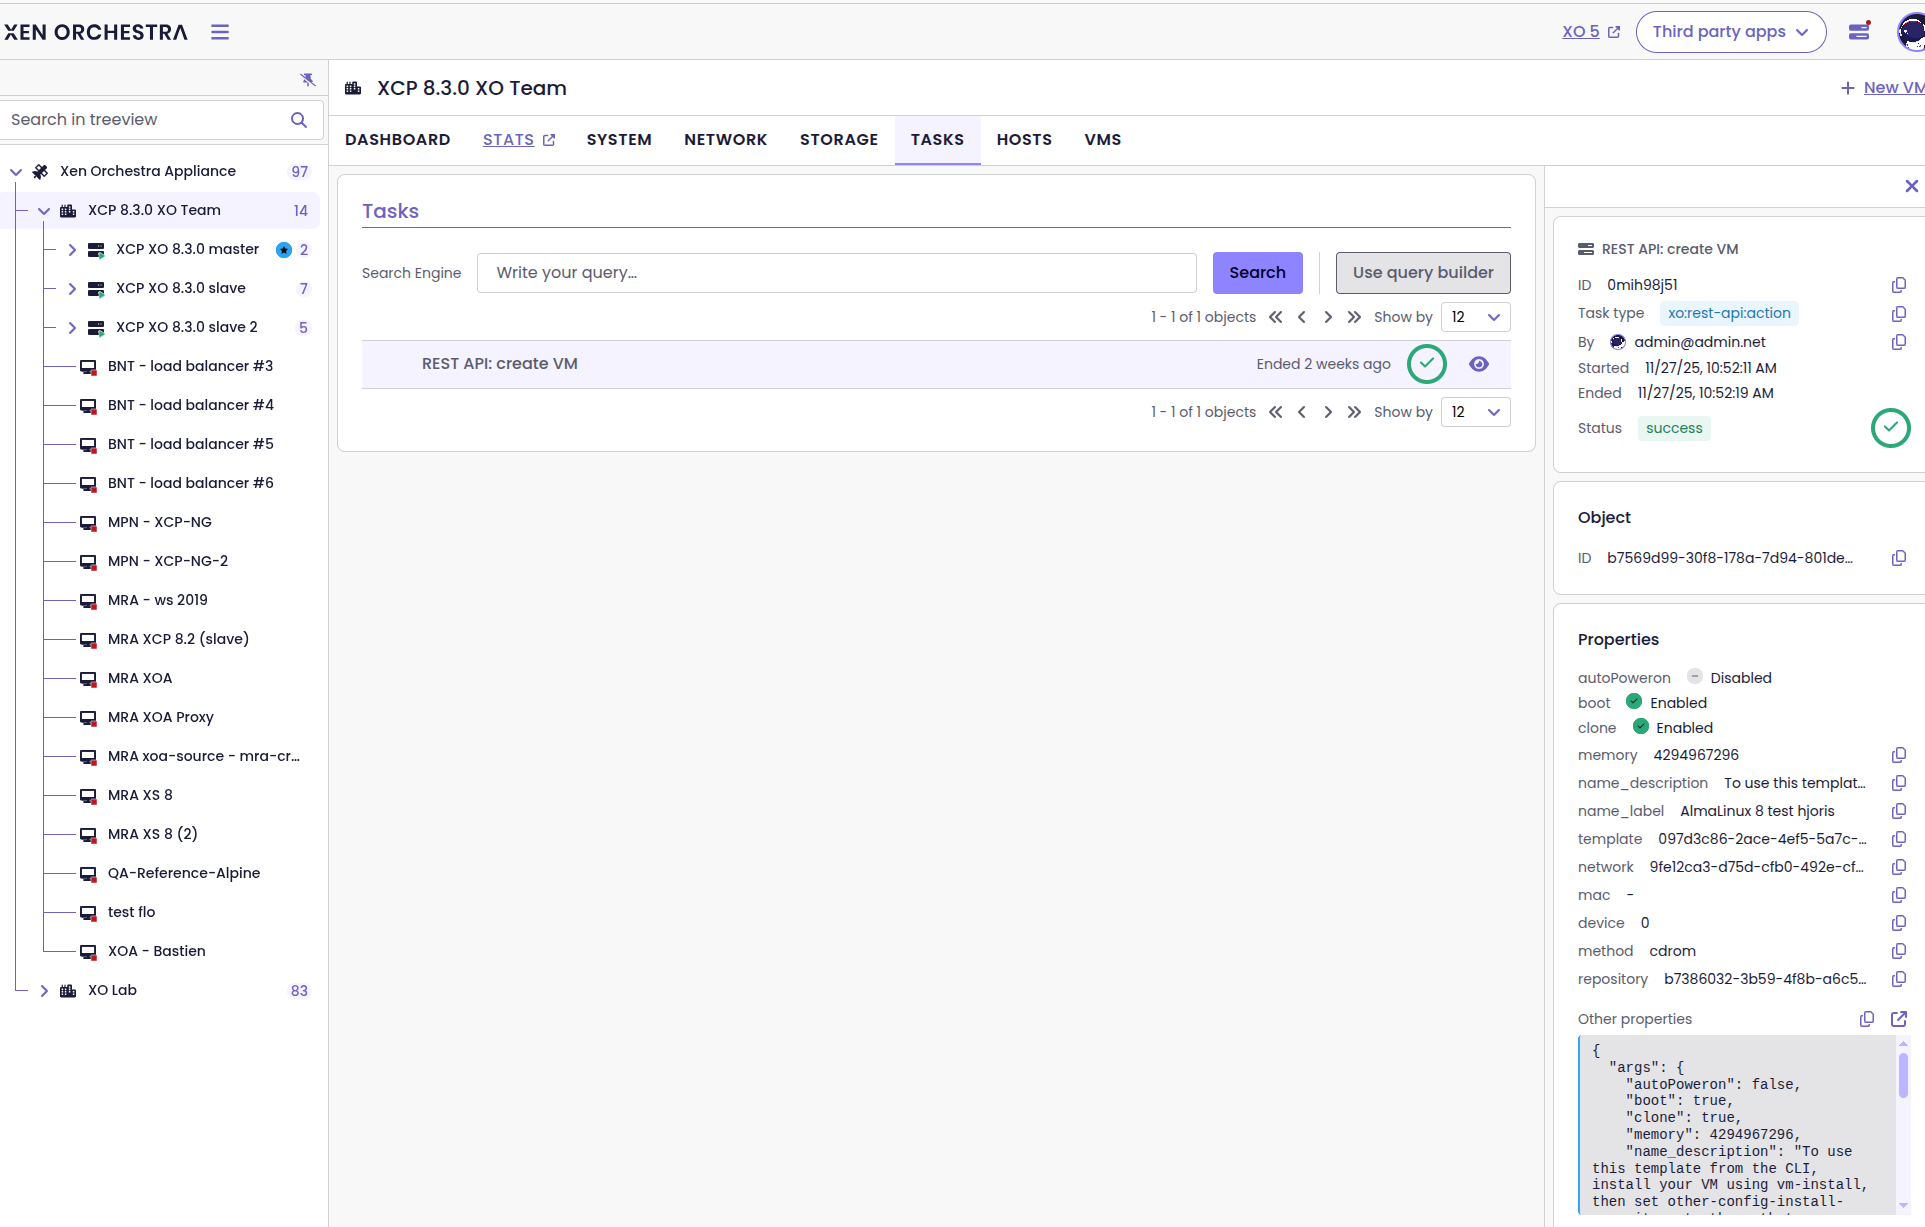Switch to the NETWORK tab
The image size is (1925, 1227).
pos(725,140)
